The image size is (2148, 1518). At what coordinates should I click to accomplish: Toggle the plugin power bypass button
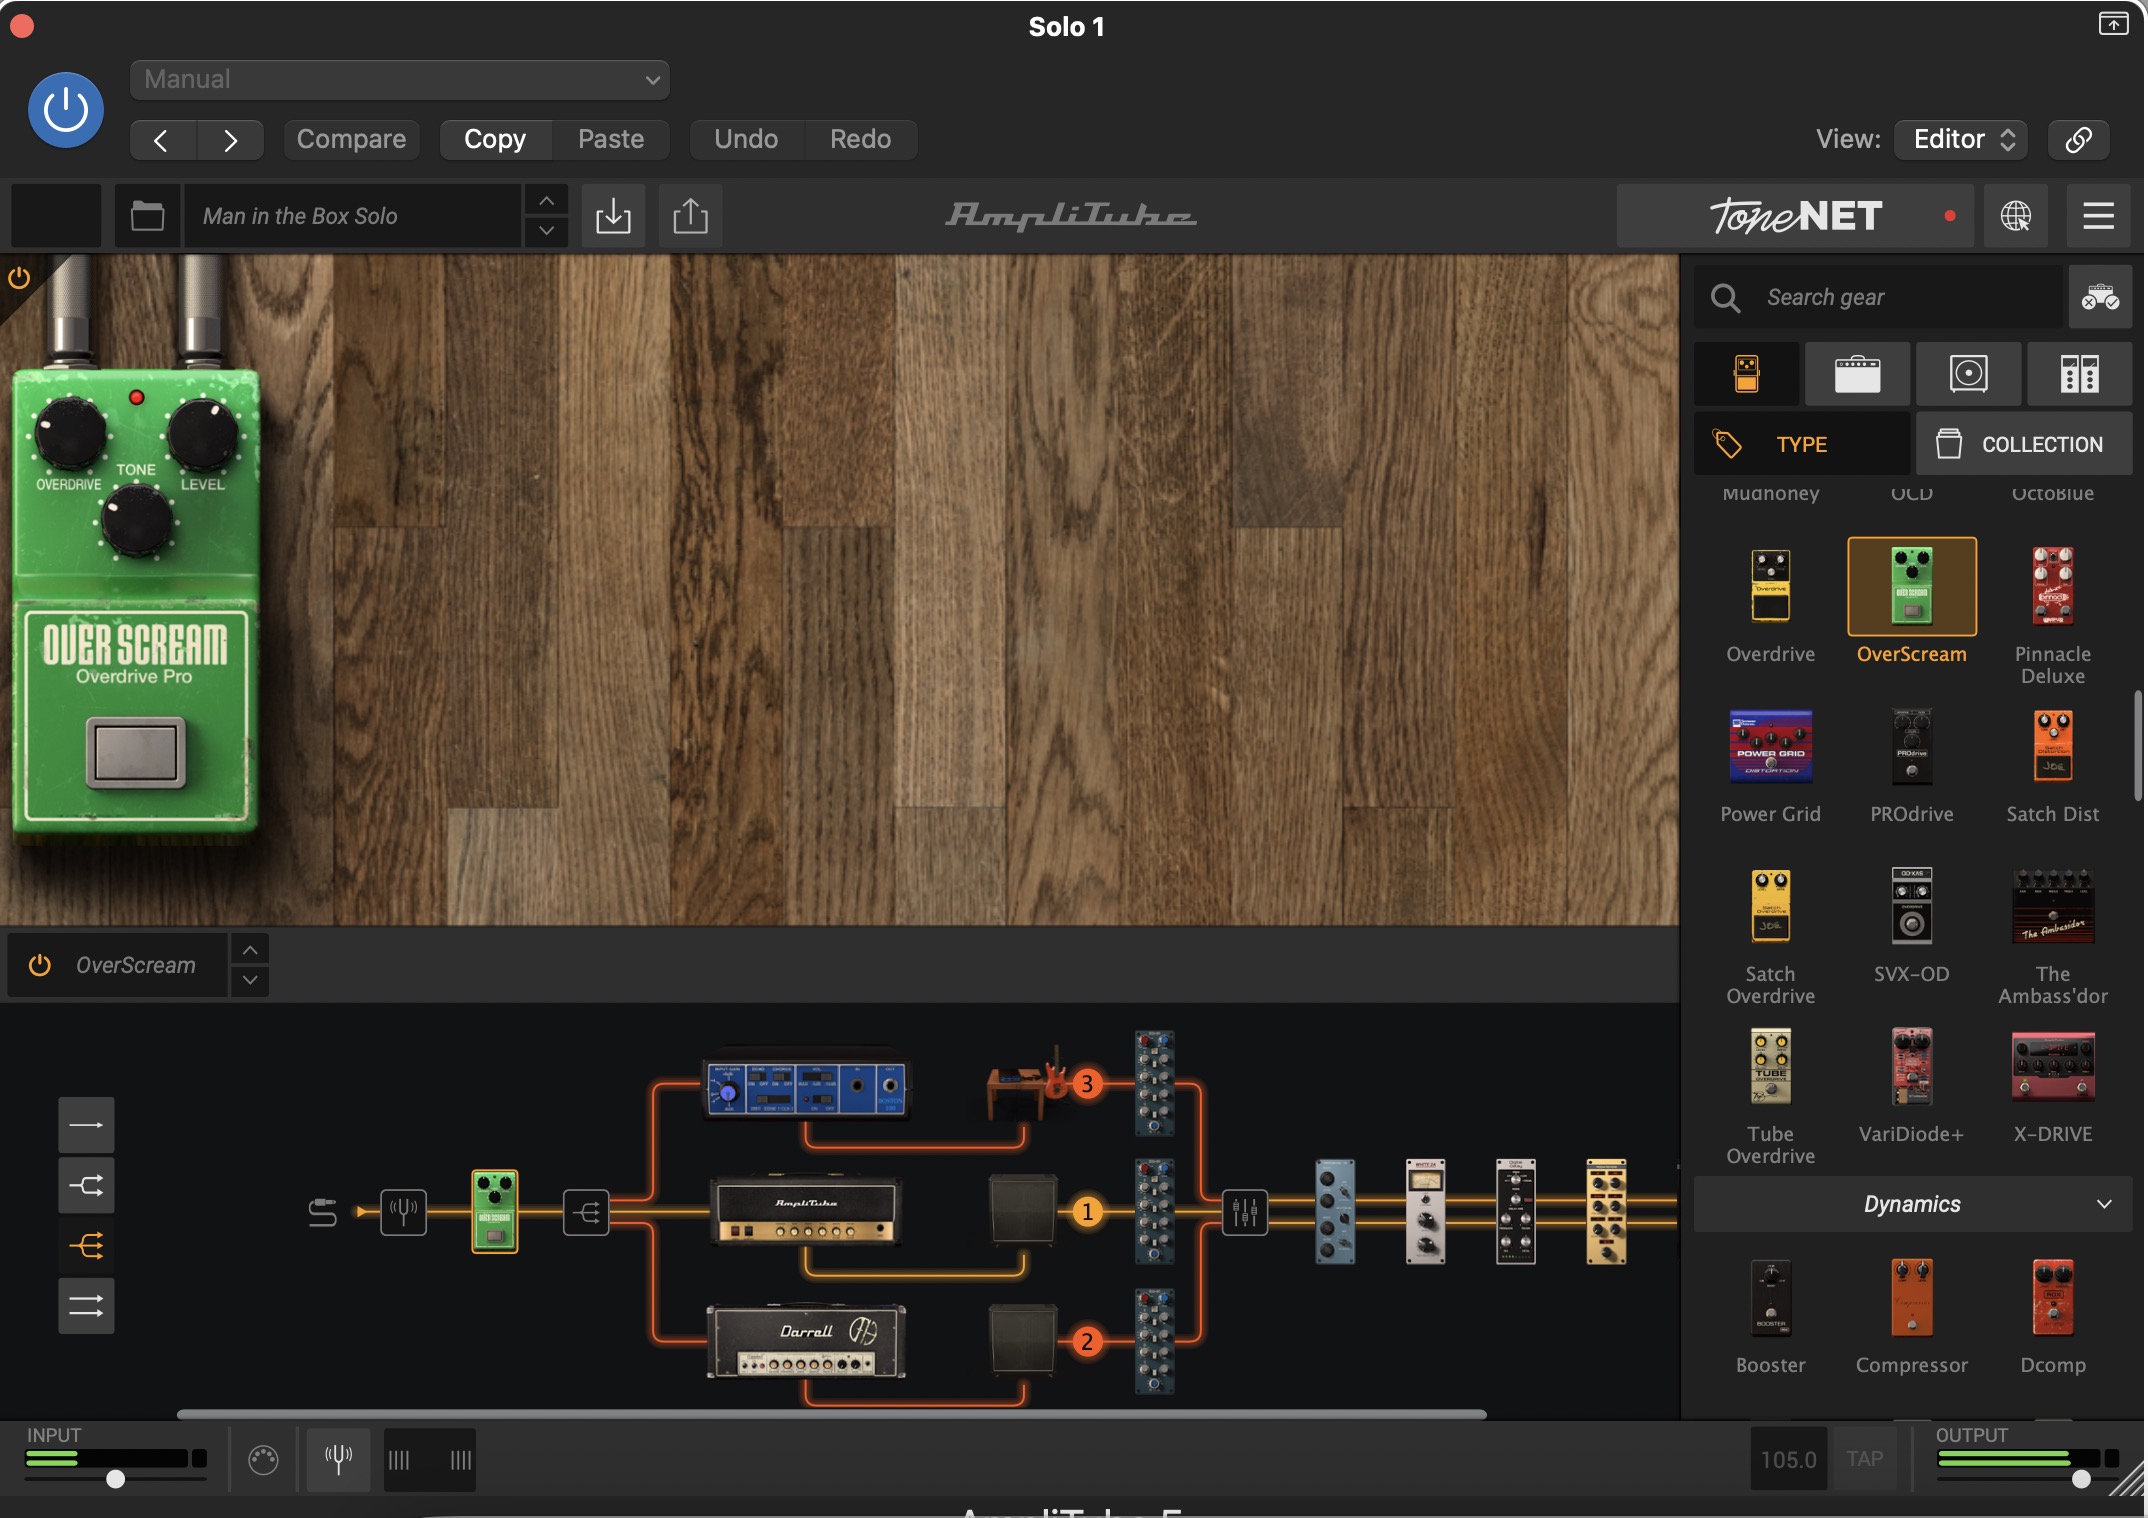coord(66,110)
